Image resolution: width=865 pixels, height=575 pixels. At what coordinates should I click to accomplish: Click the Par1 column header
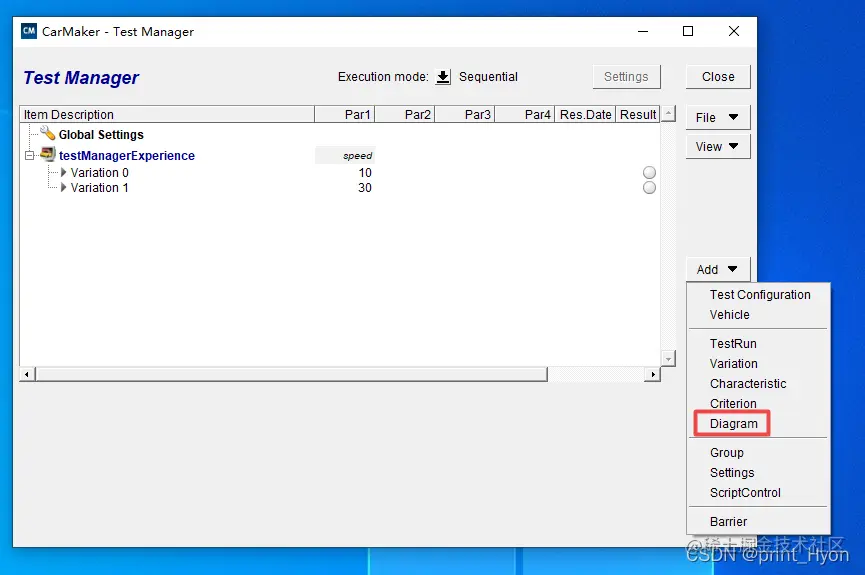[x=345, y=114]
